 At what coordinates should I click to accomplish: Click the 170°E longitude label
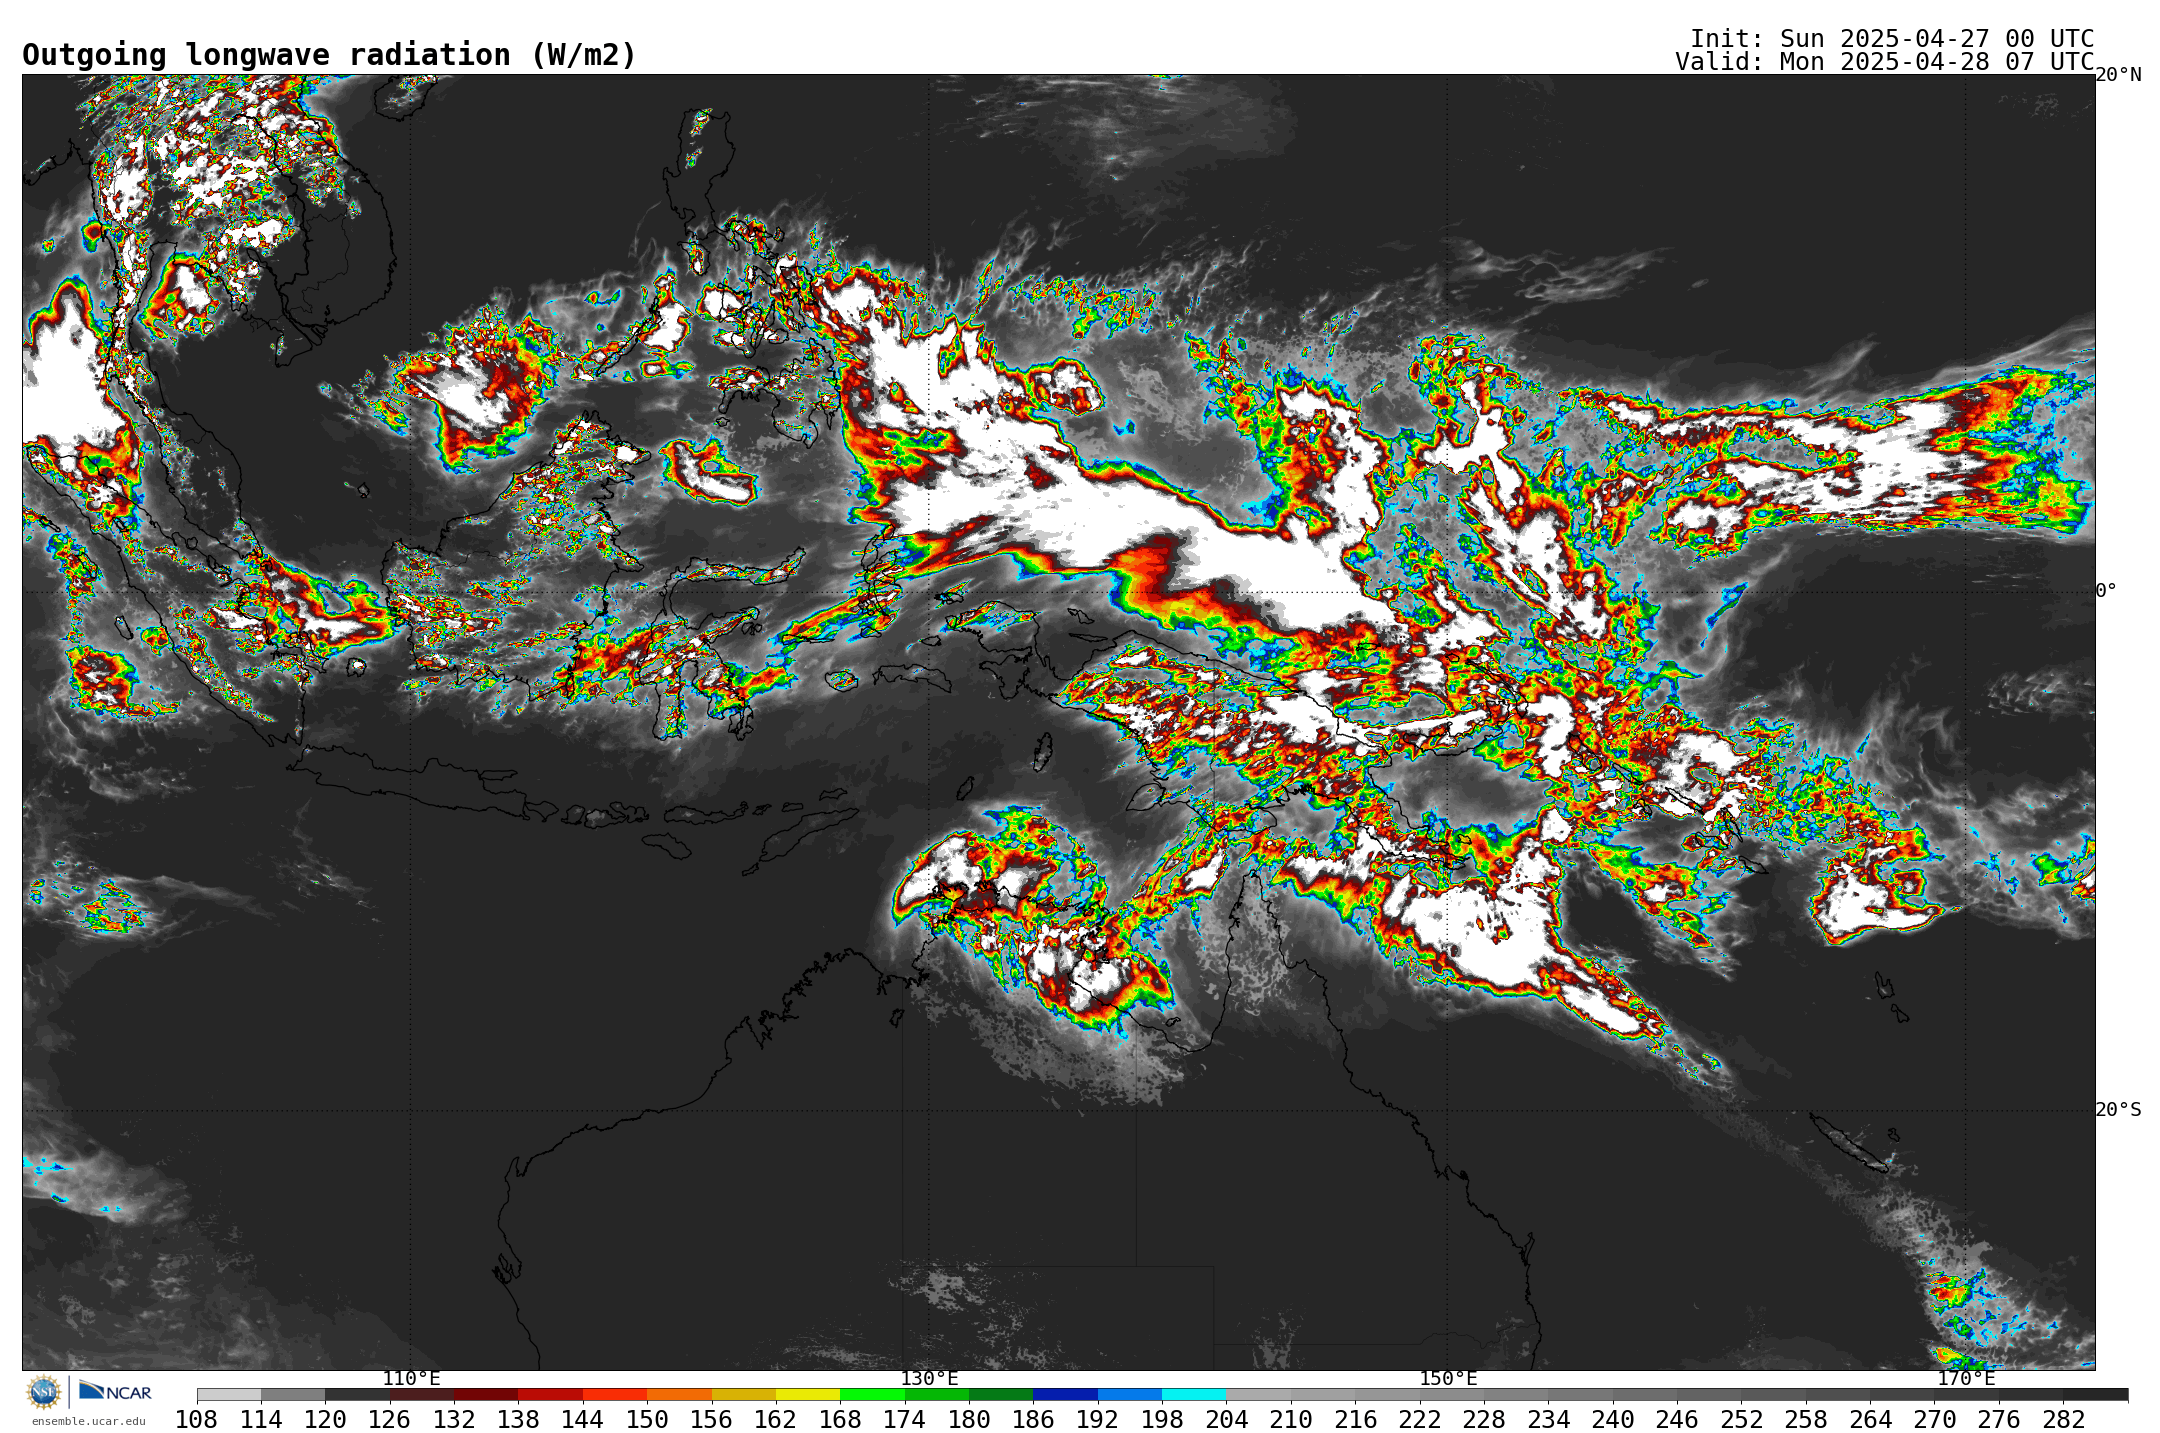pos(1966,1378)
